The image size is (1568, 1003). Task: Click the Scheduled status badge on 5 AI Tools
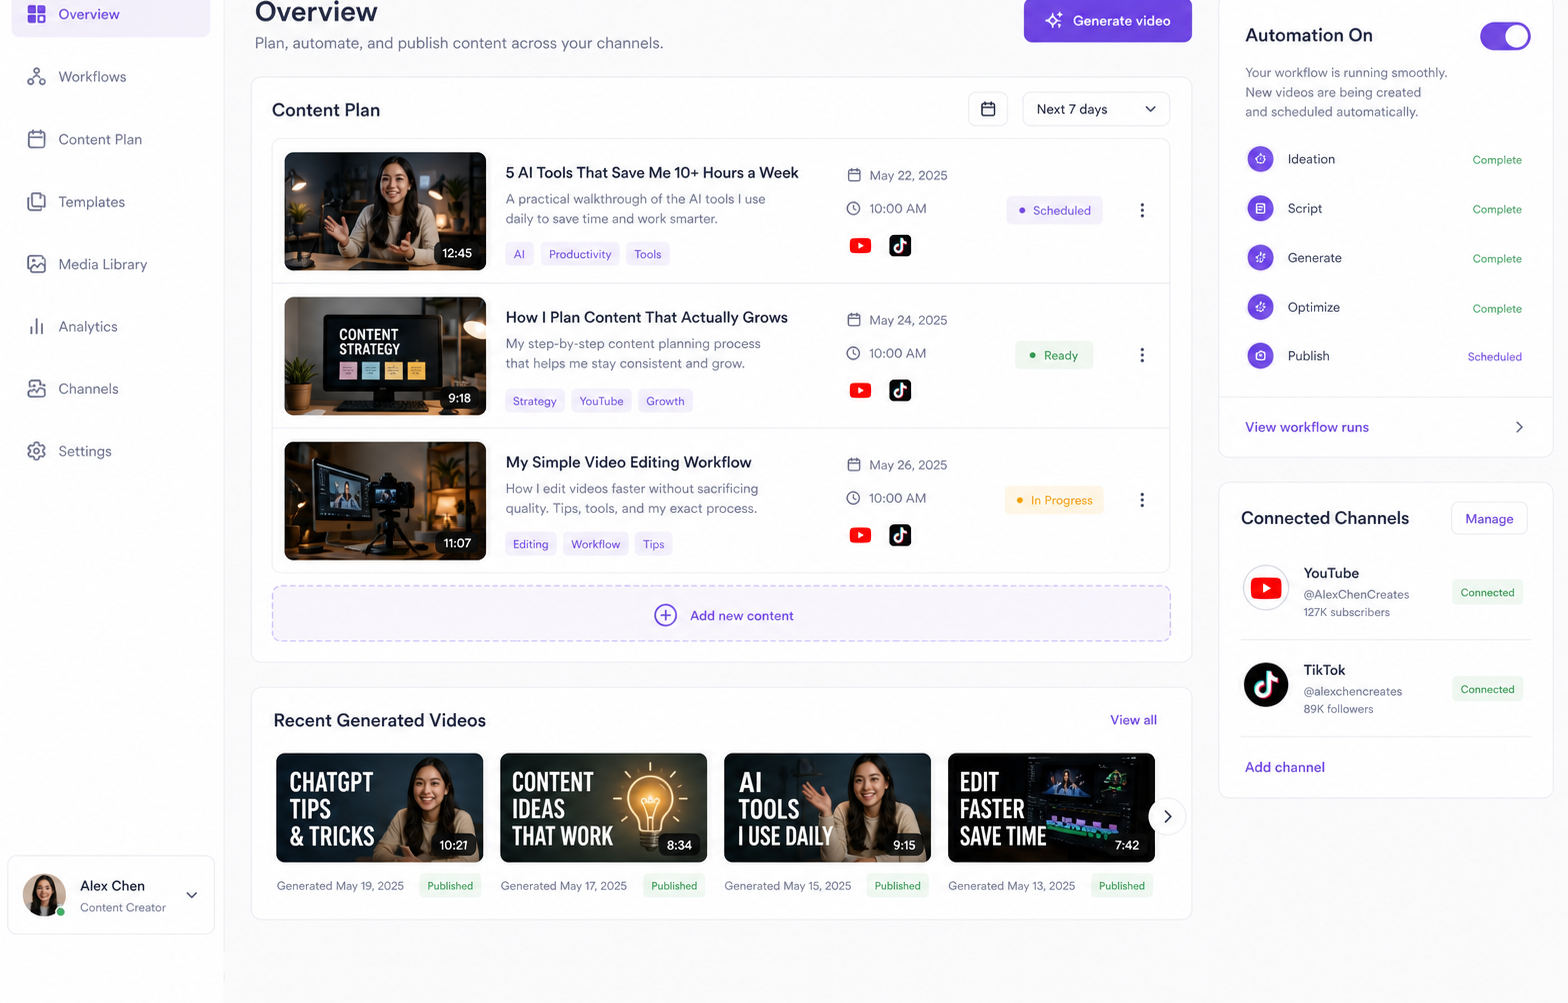tap(1054, 210)
